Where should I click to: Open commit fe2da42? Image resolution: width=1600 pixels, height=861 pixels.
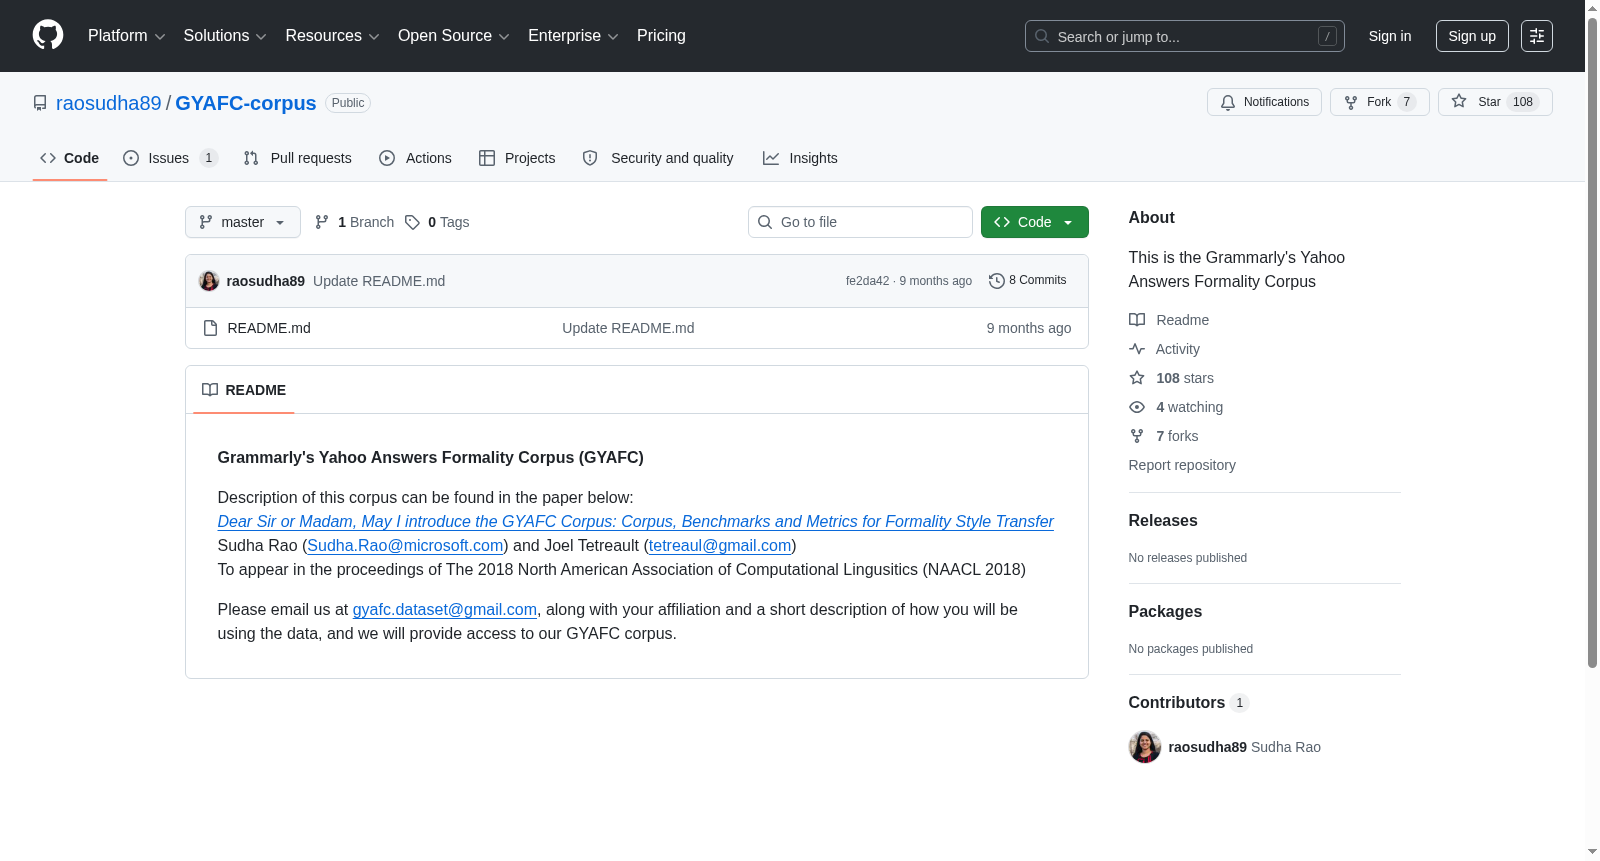pos(867,281)
